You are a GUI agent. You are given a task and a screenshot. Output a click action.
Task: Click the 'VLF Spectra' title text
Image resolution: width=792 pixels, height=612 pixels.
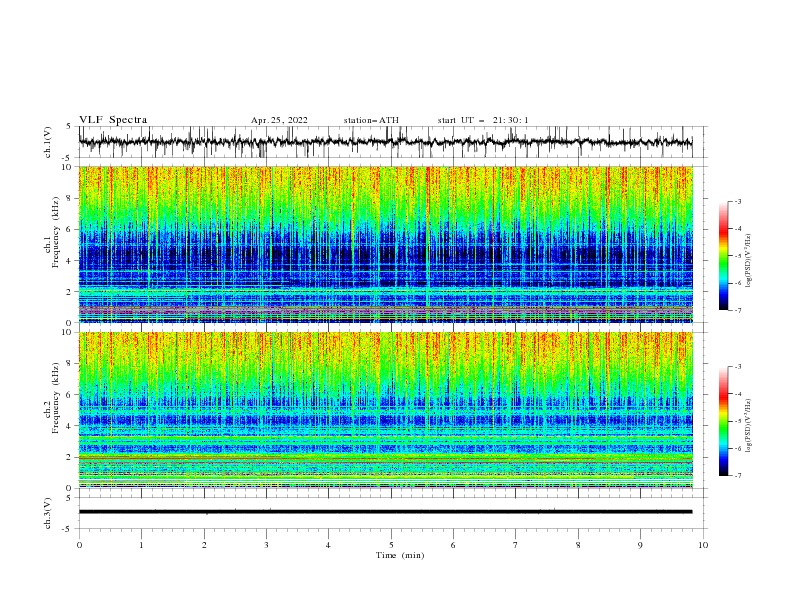[x=113, y=120]
